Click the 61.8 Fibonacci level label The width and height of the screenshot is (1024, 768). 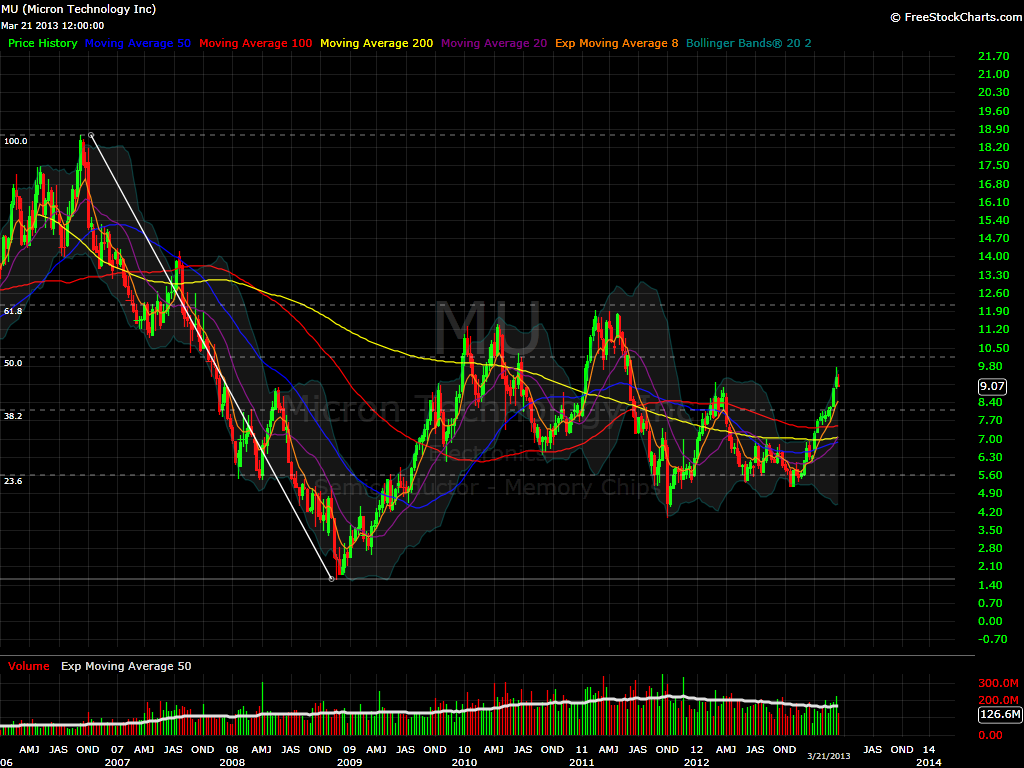13,311
